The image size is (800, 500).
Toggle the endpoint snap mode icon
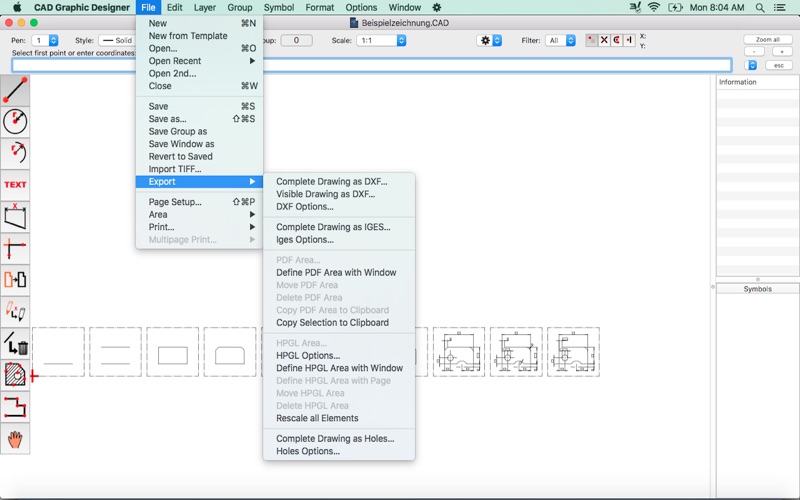click(x=591, y=40)
